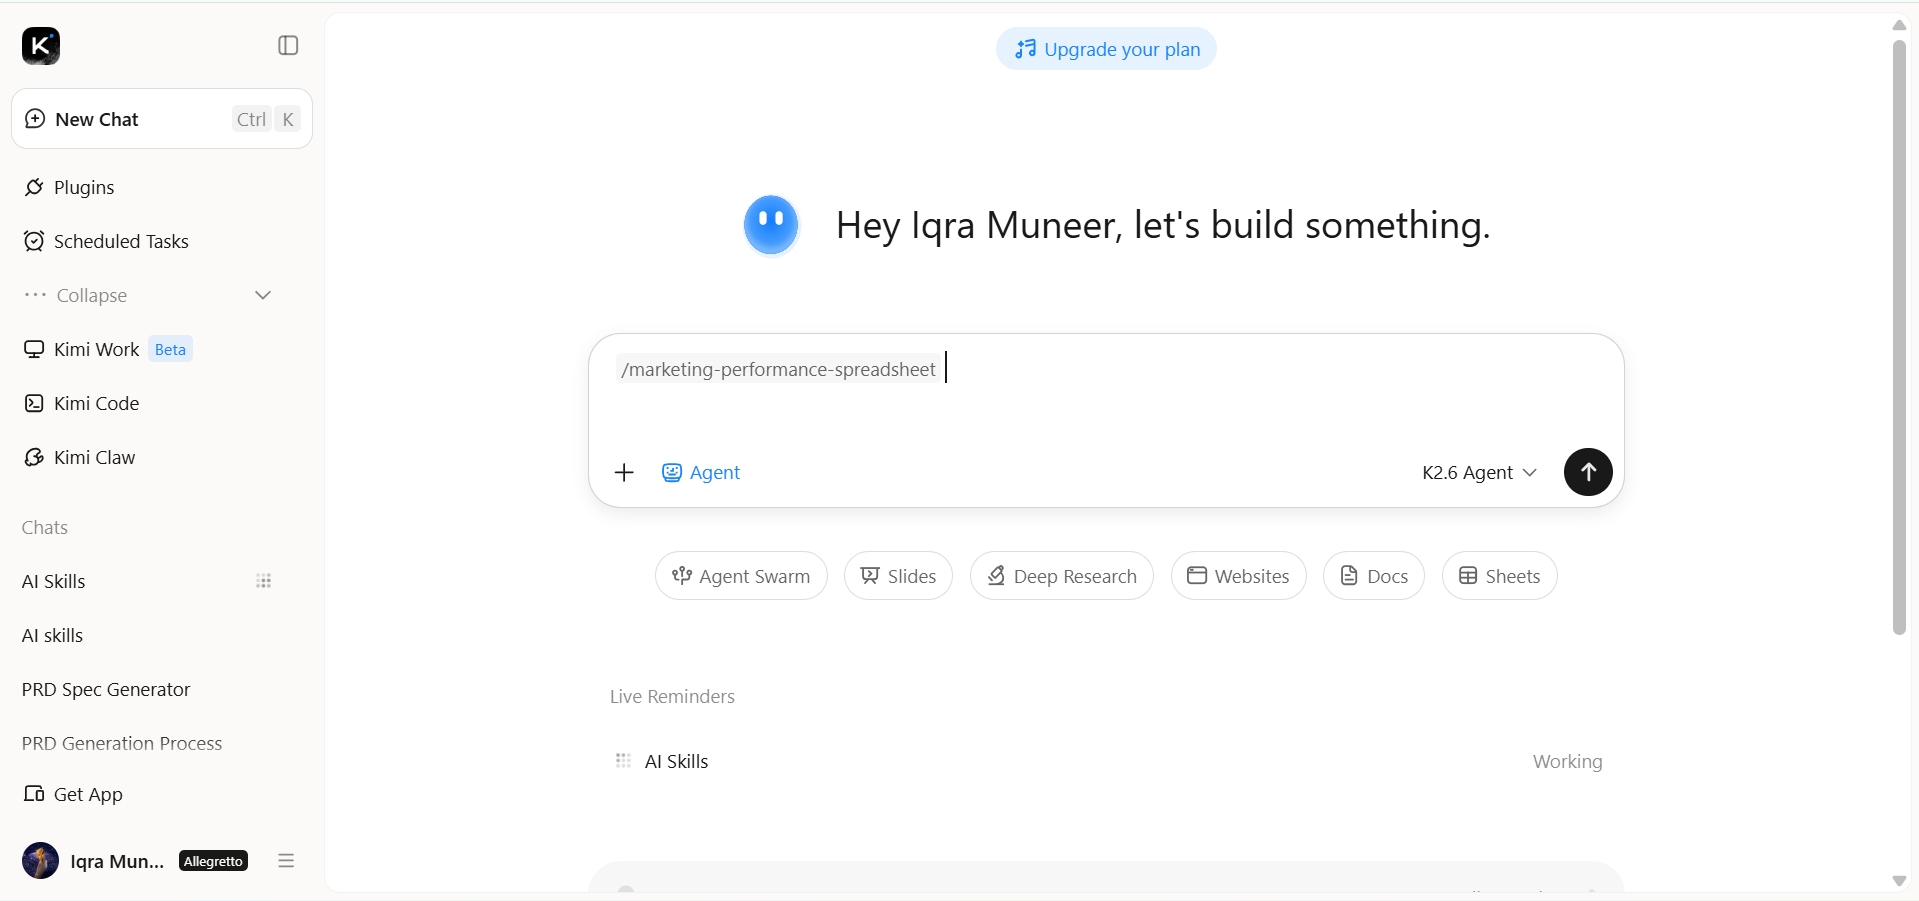Viewport: 1919px width, 901px height.
Task: Toggle Agent mode in the prompt box
Action: click(701, 473)
